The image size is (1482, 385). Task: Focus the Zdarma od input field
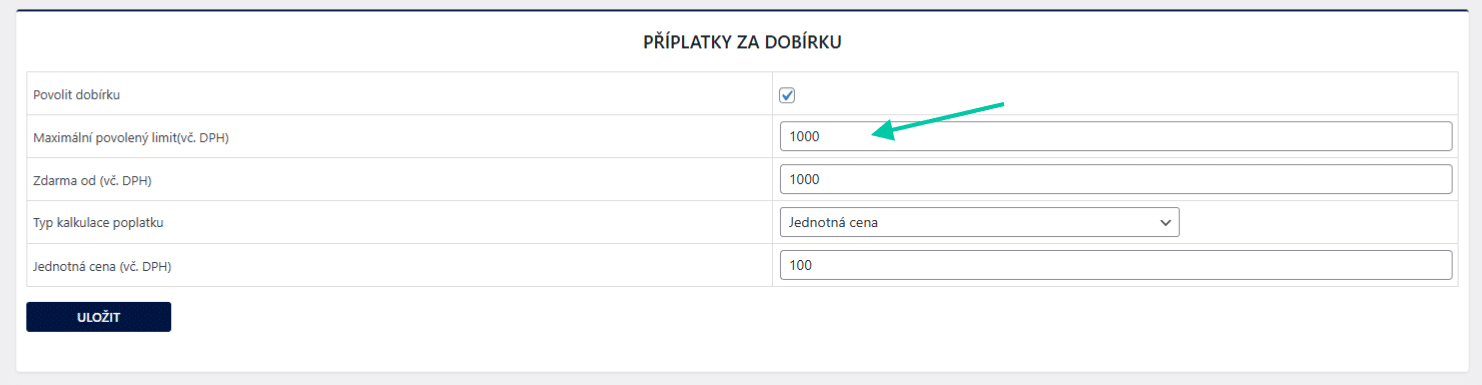click(x=1115, y=180)
